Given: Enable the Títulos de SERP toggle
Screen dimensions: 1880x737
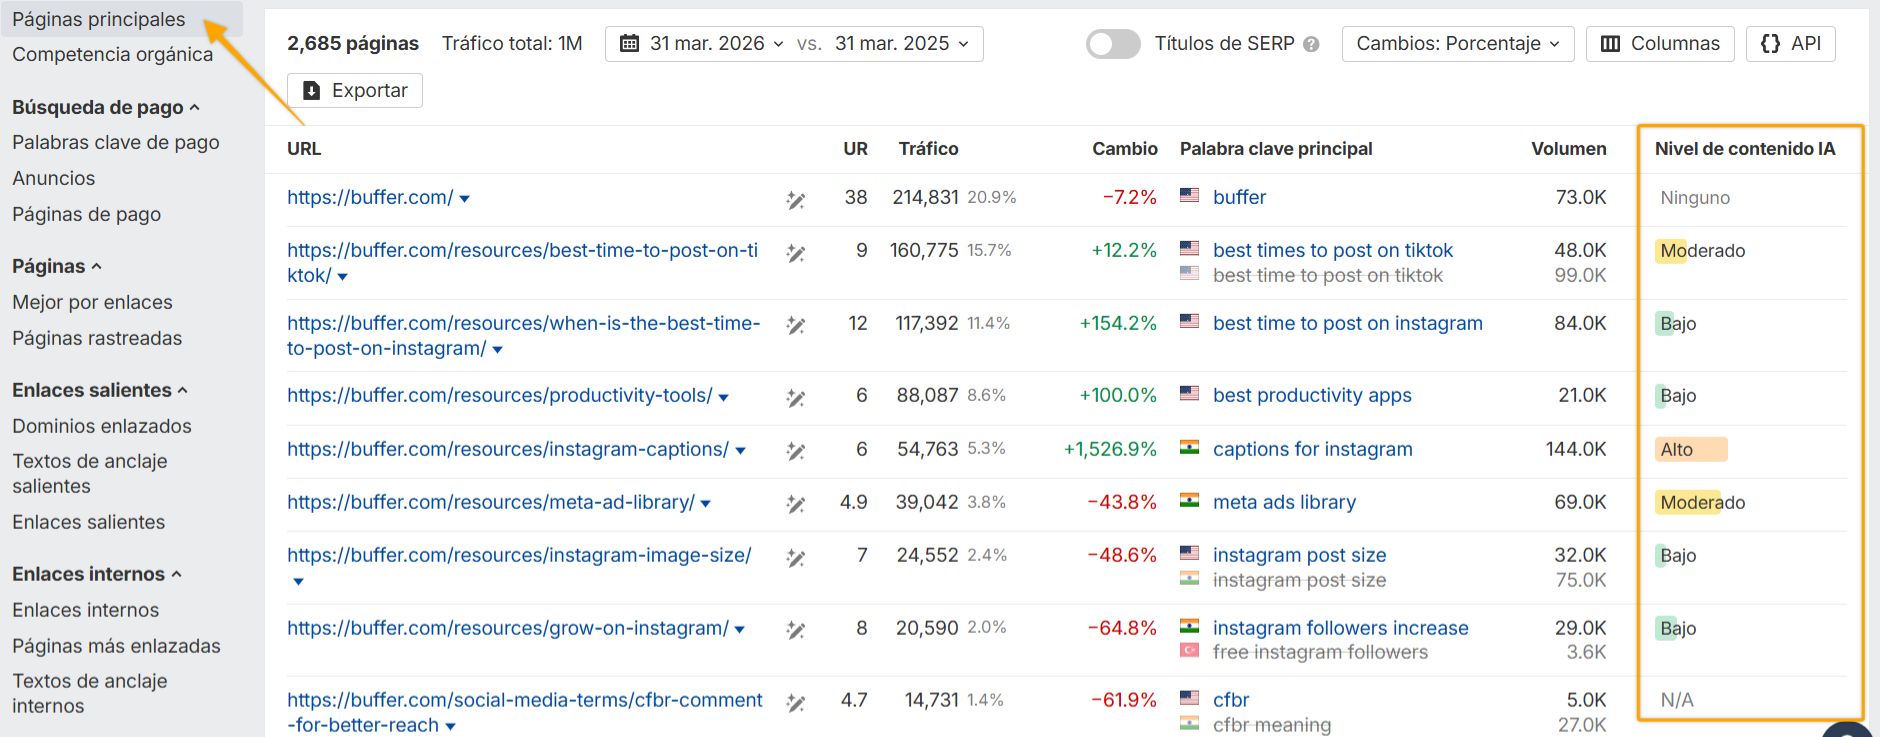Looking at the screenshot, I should click(1112, 43).
